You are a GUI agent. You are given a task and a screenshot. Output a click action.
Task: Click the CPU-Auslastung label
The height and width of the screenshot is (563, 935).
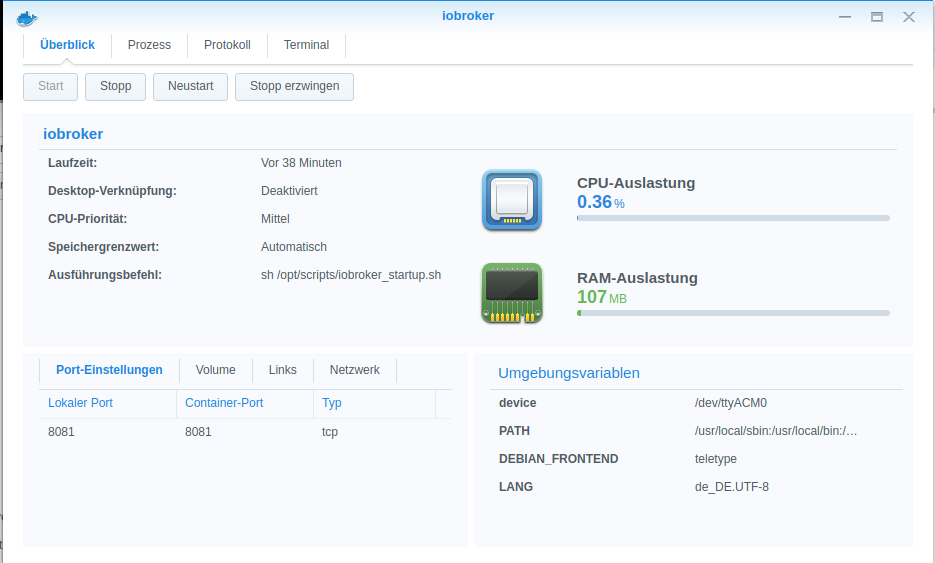636,183
